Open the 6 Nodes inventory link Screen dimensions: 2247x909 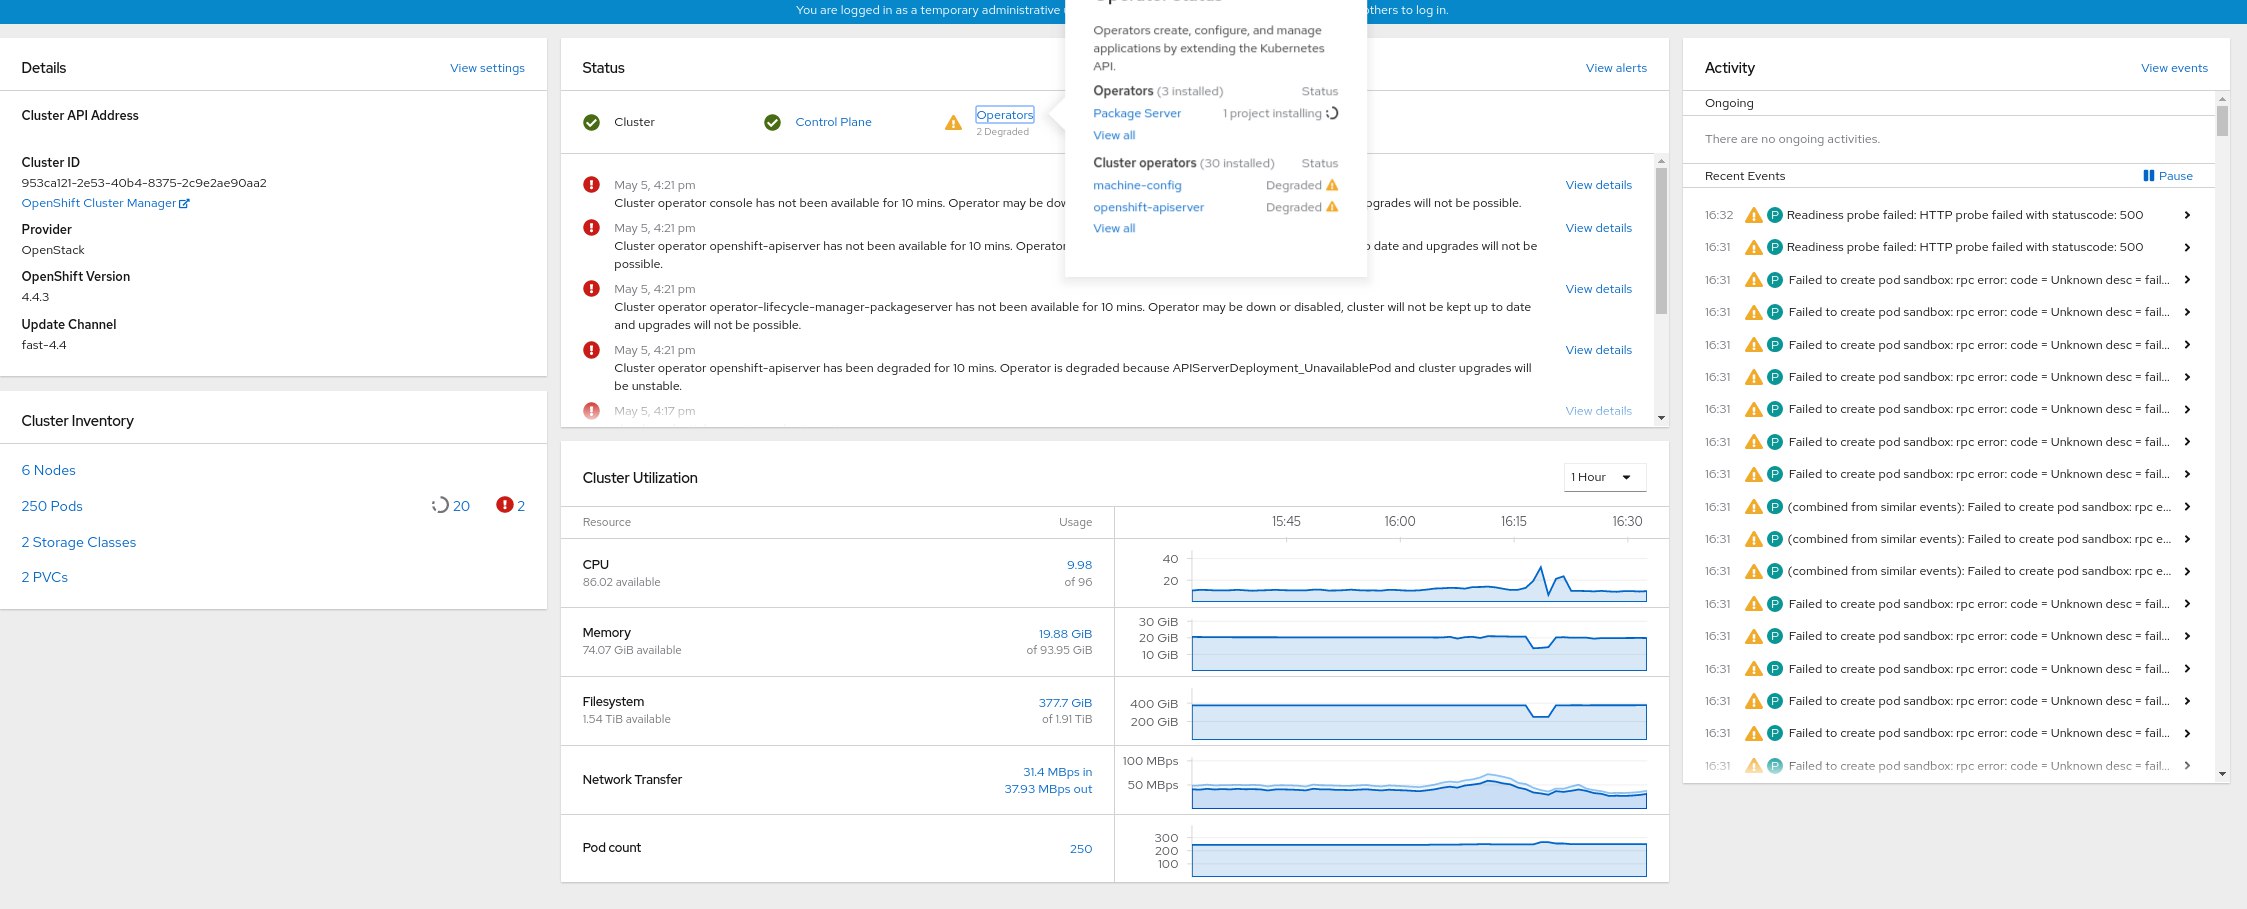click(x=48, y=470)
